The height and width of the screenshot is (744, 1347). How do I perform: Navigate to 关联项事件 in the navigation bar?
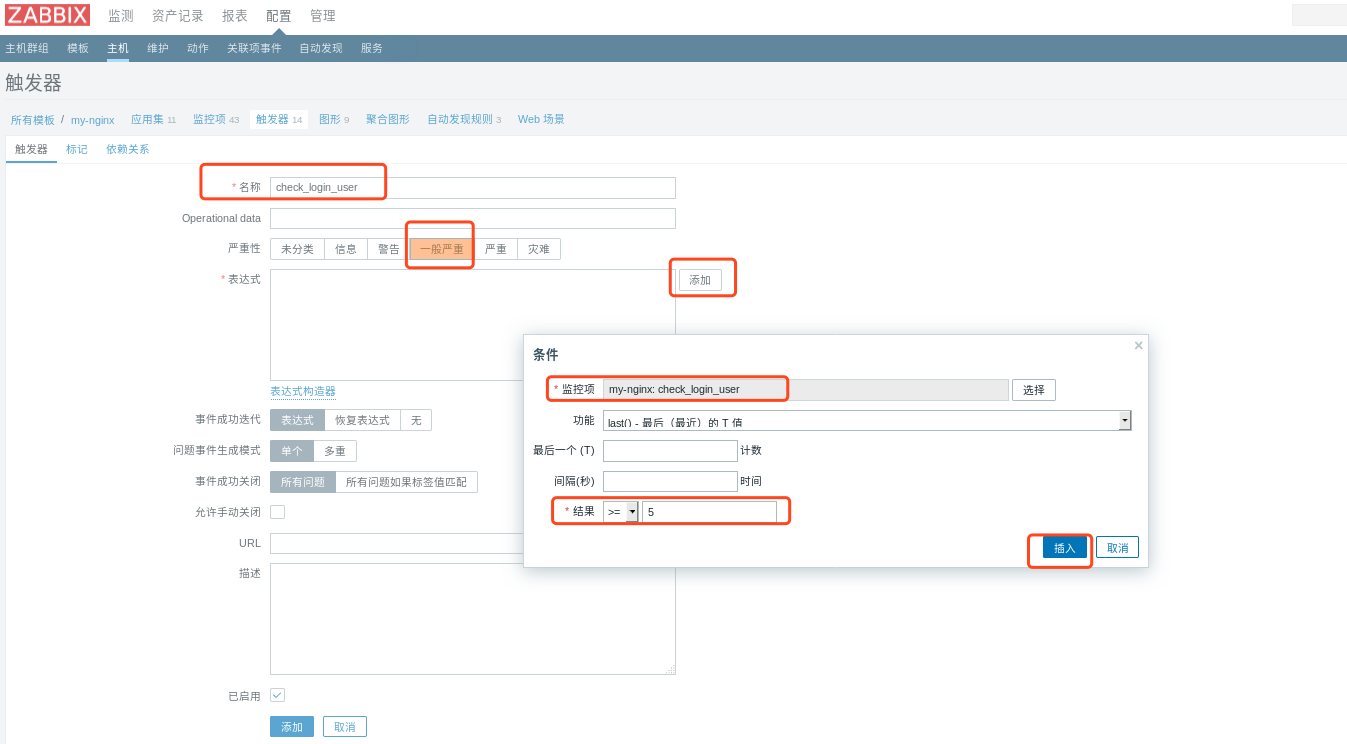click(253, 47)
